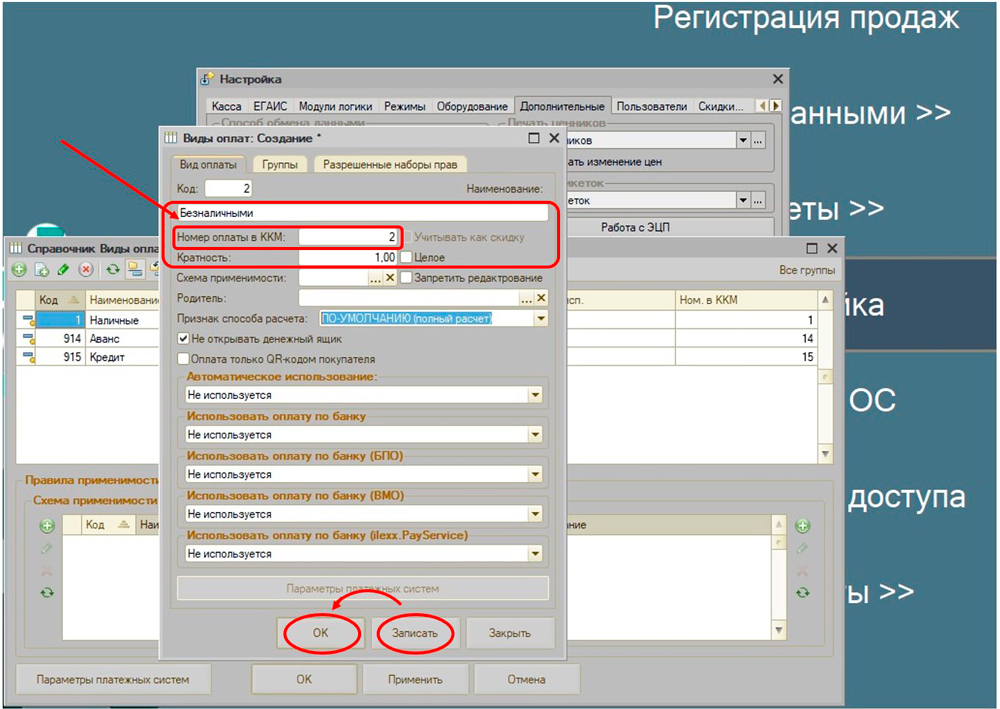Image resolution: width=1000 pixels, height=709 pixels.
Task: Check the Целое checkbox
Action: 406,258
